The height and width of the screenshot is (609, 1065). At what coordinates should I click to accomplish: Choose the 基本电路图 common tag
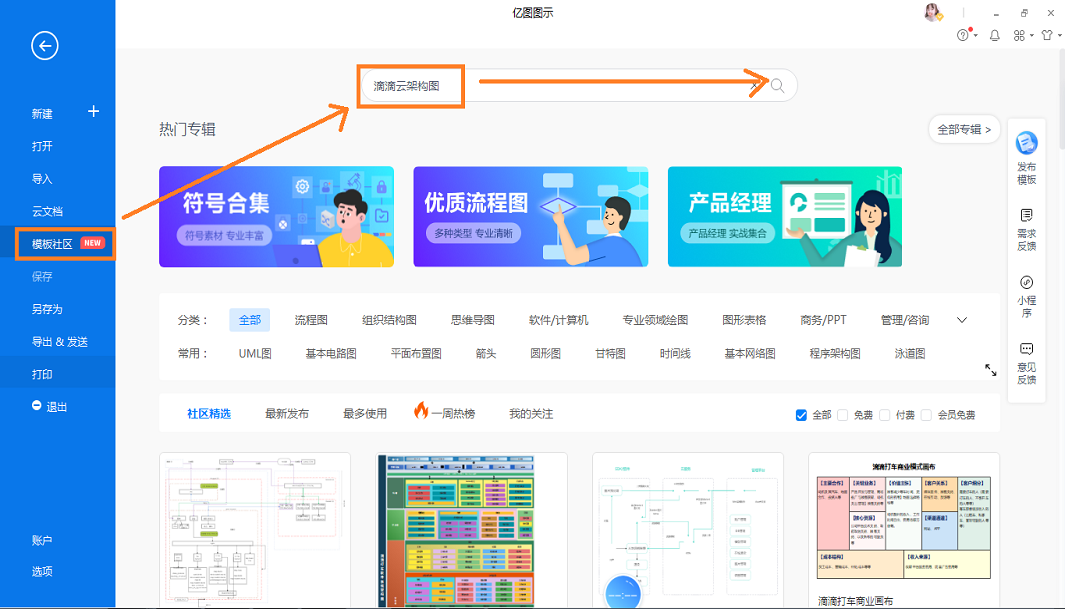coord(331,354)
